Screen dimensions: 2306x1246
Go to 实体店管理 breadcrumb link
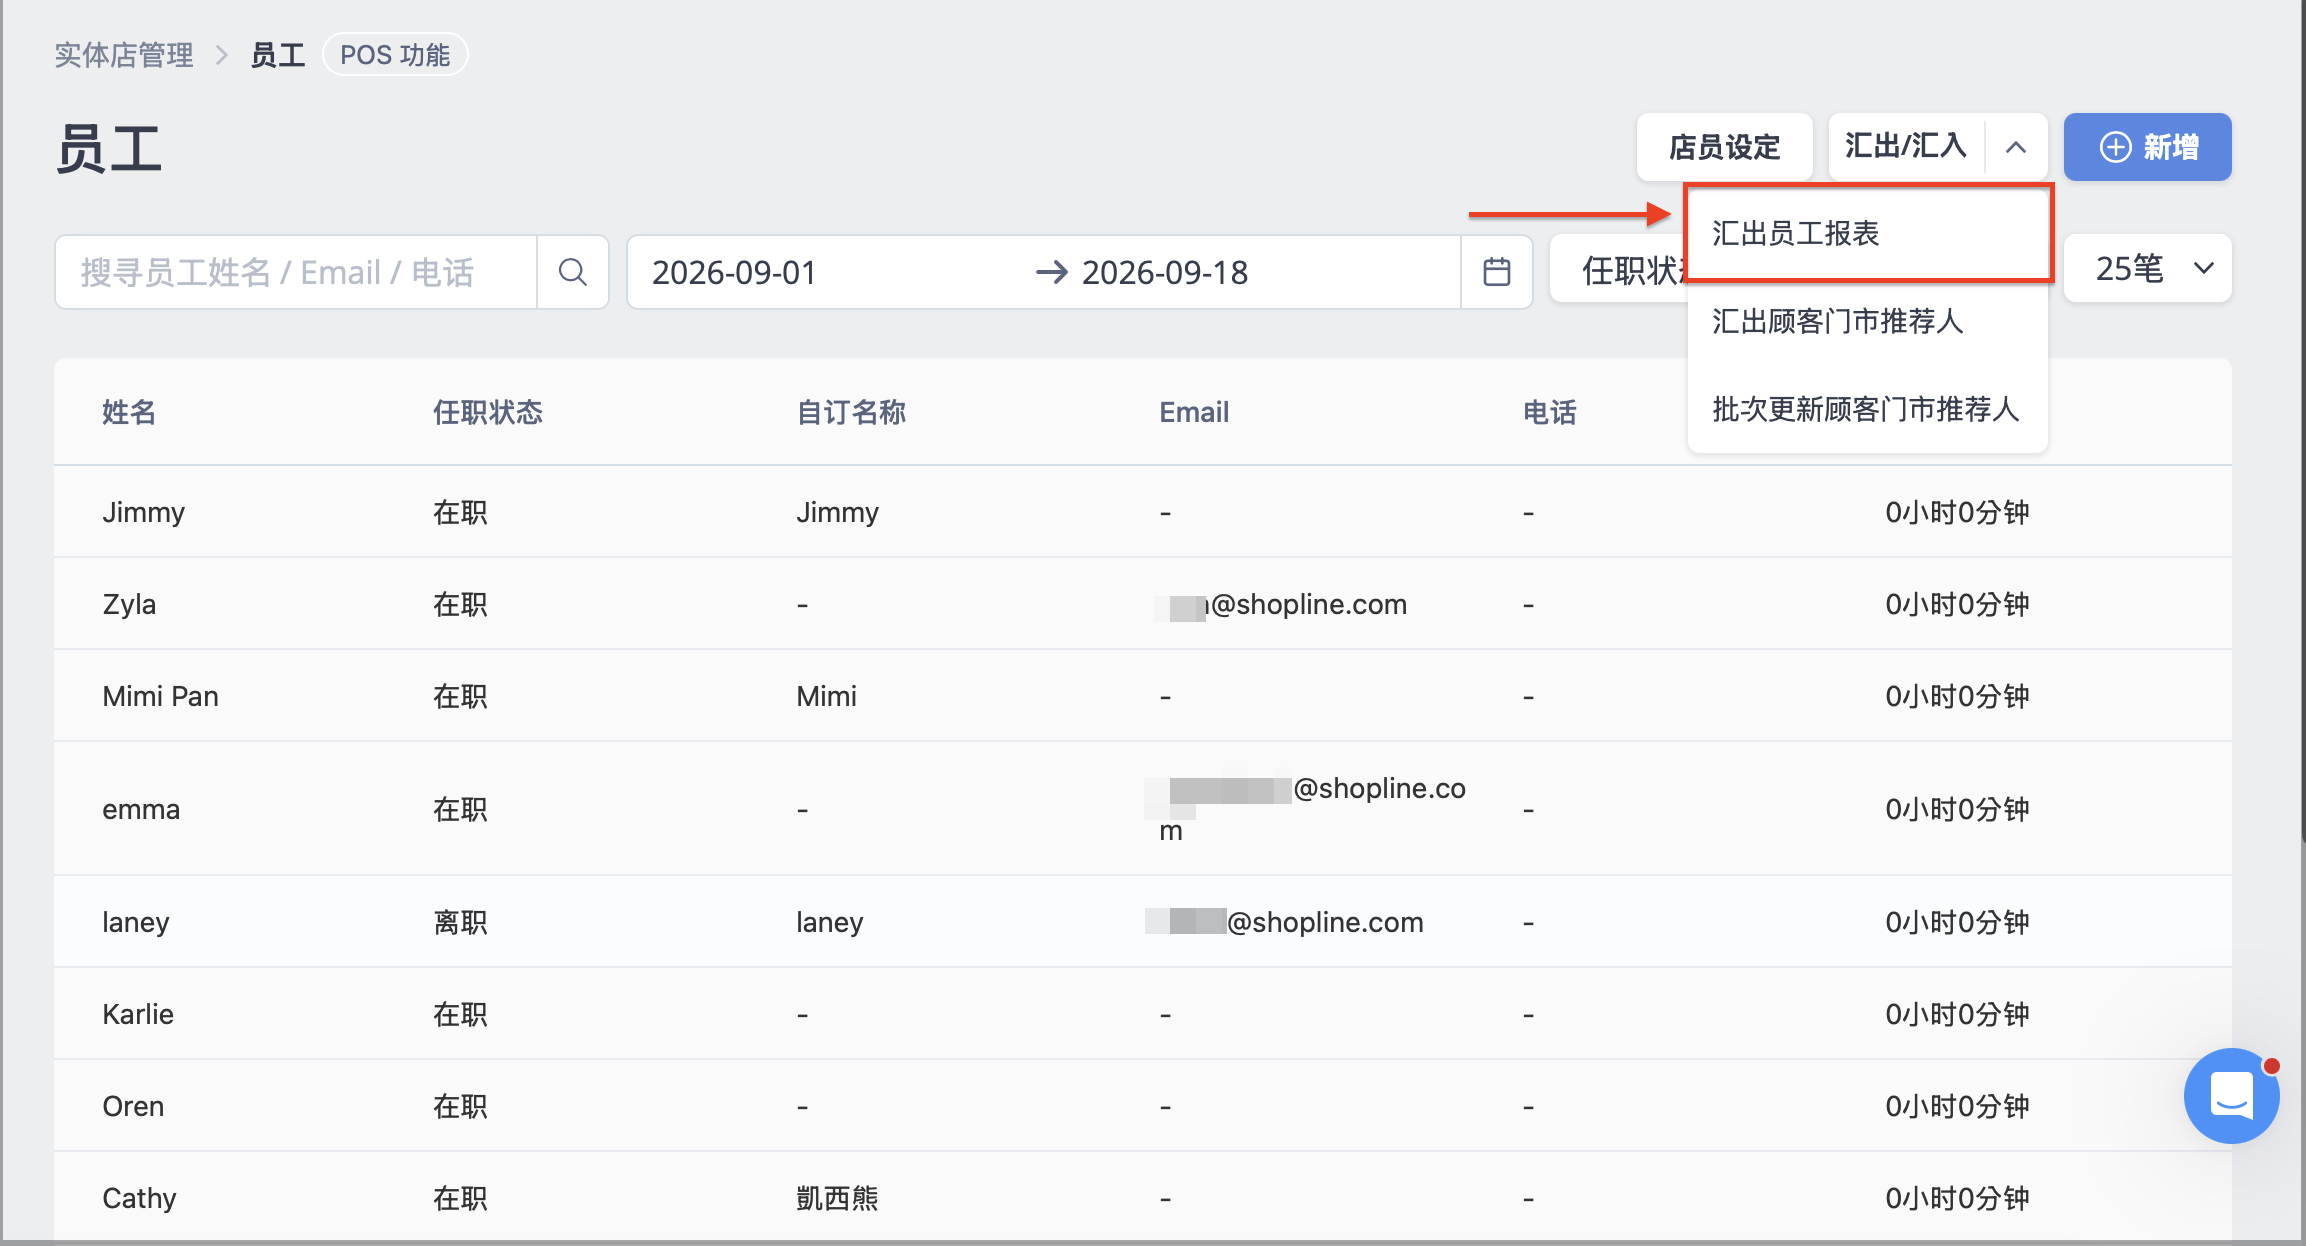click(124, 55)
